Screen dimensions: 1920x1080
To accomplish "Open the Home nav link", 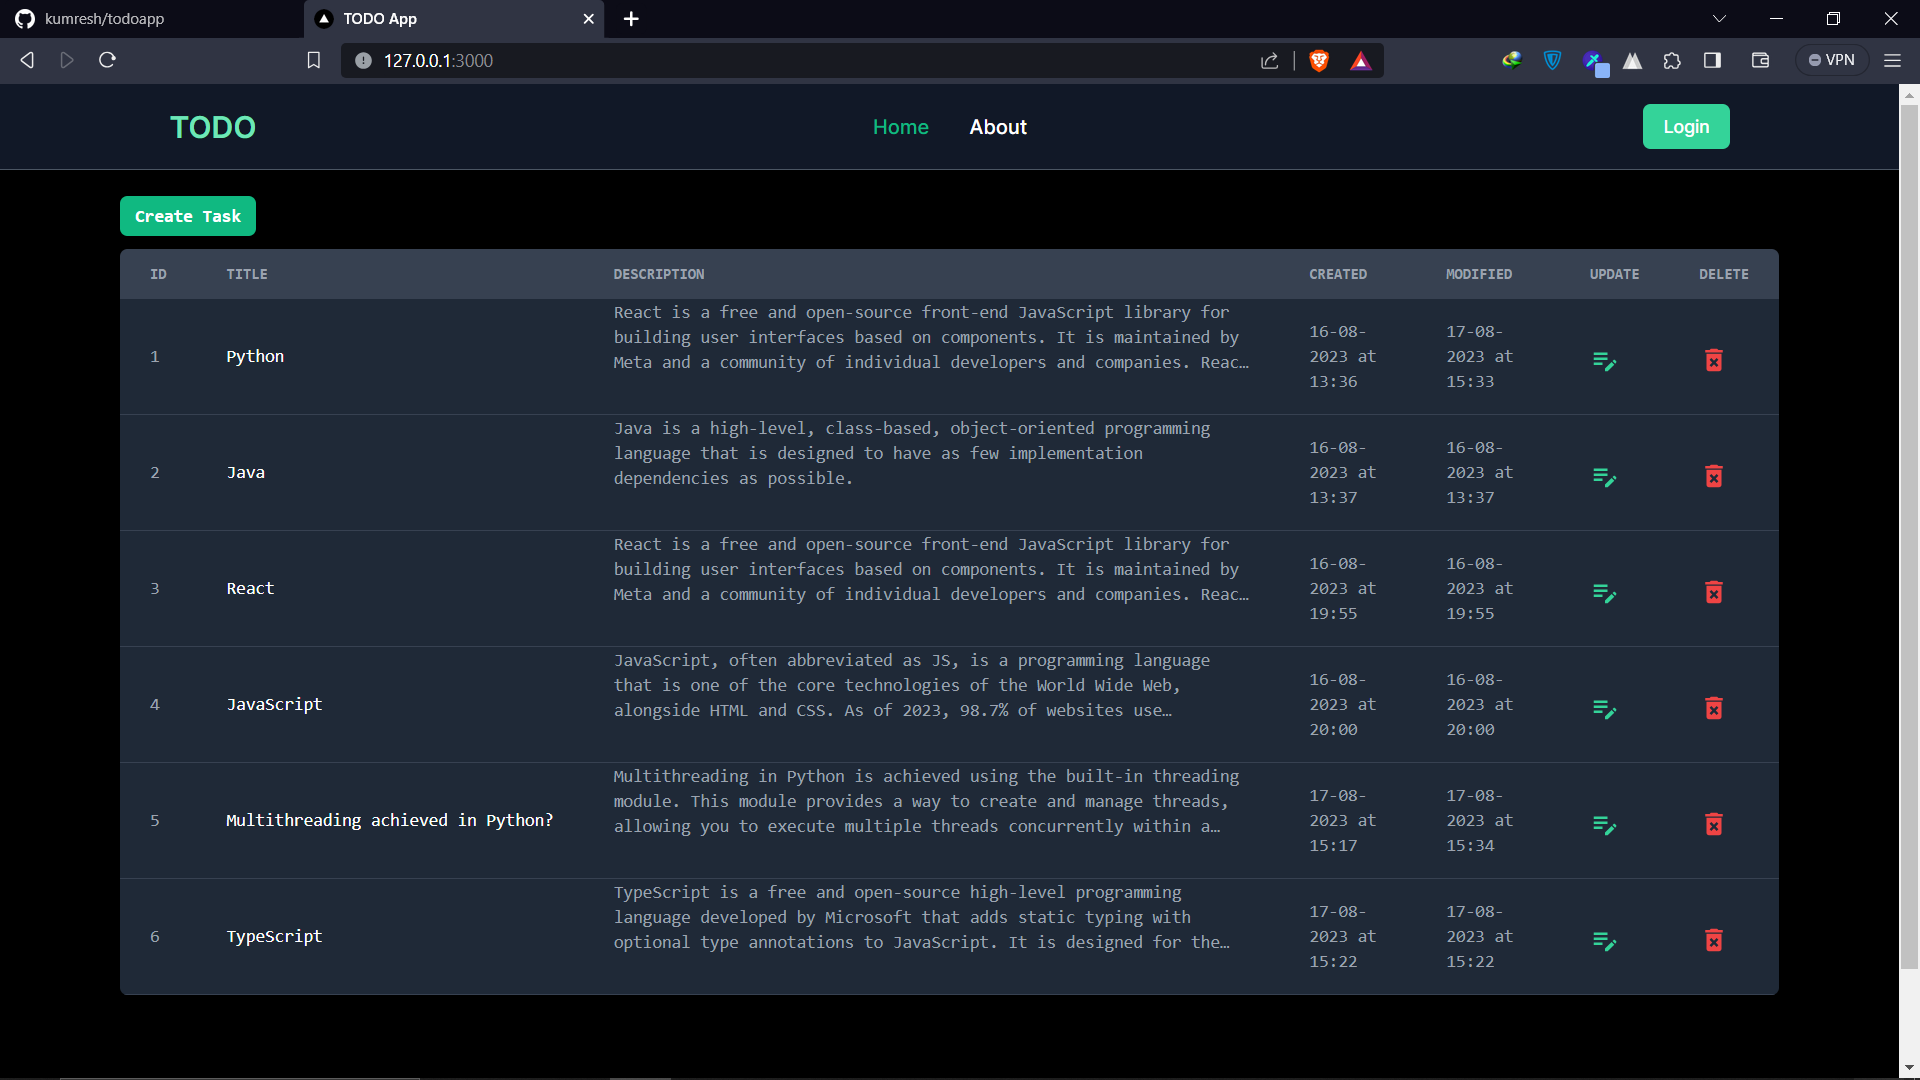I will pyautogui.click(x=900, y=127).
